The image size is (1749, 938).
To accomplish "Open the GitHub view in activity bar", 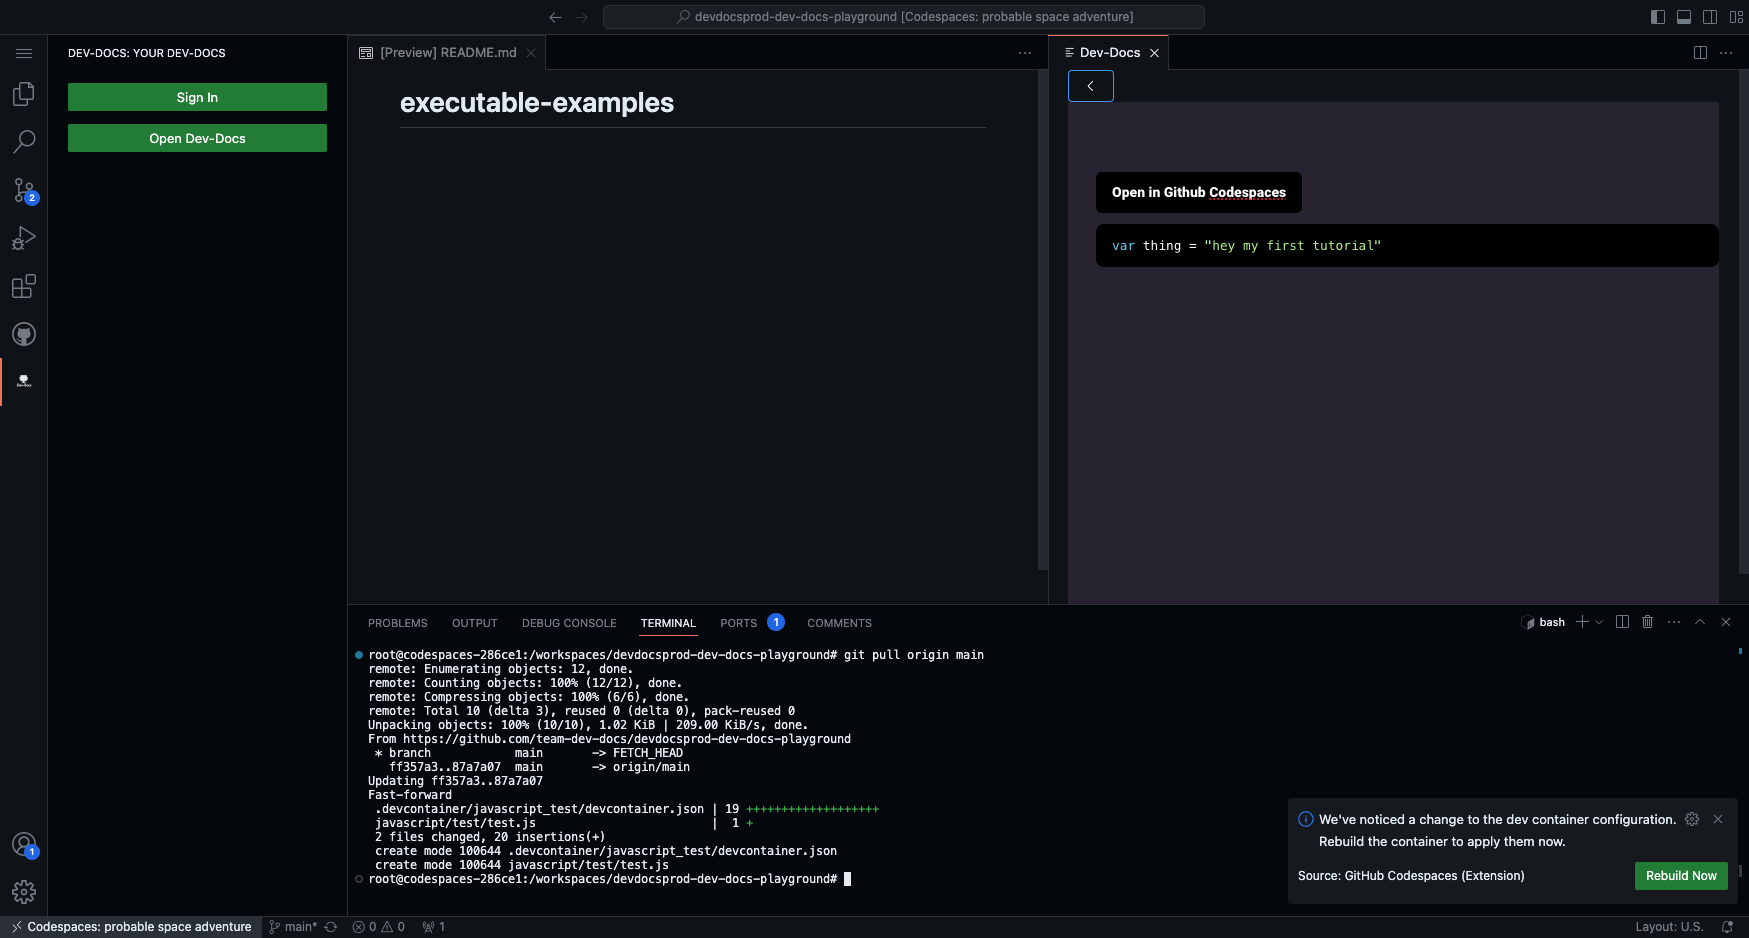I will pyautogui.click(x=24, y=334).
